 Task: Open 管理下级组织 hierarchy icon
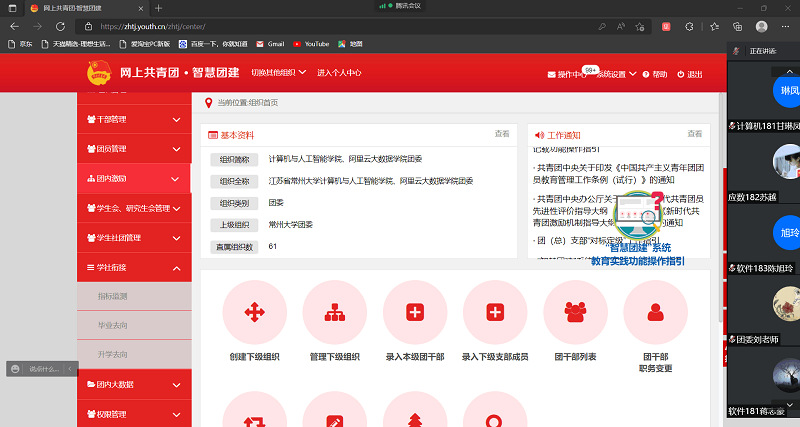(335, 312)
